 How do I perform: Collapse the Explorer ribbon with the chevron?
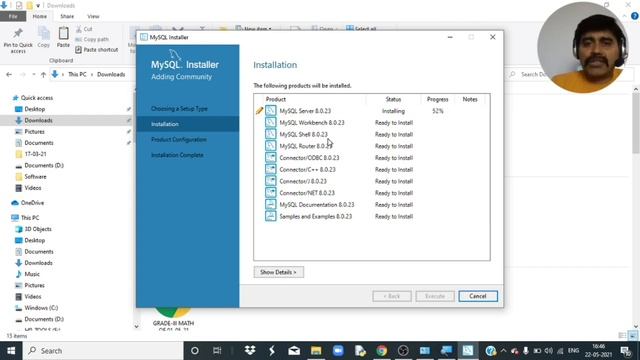click(624, 16)
